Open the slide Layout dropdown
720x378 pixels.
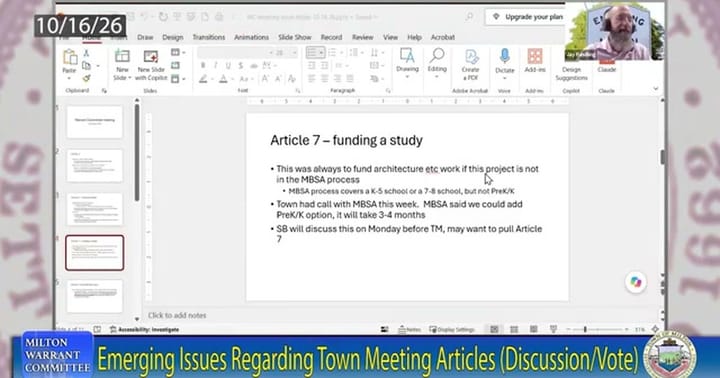coord(178,52)
